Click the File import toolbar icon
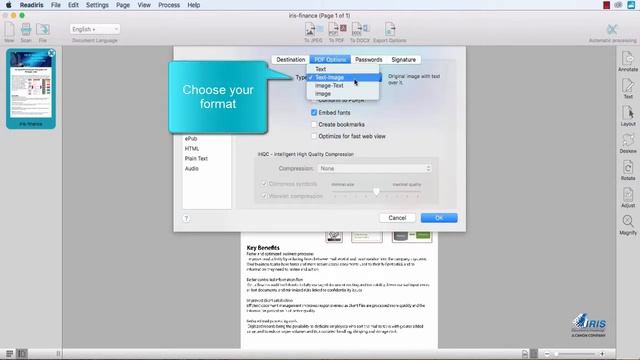This screenshot has width=640, height=360. 42,30
